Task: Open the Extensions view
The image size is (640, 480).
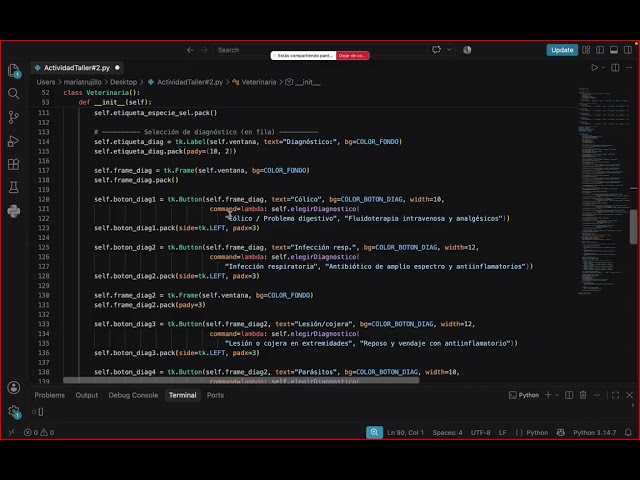Action: (x=13, y=164)
